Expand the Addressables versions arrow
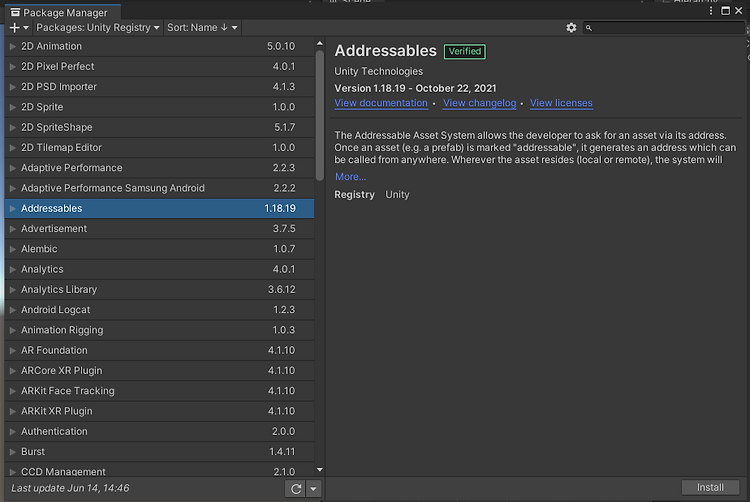Image resolution: width=750 pixels, height=502 pixels. tap(13, 208)
